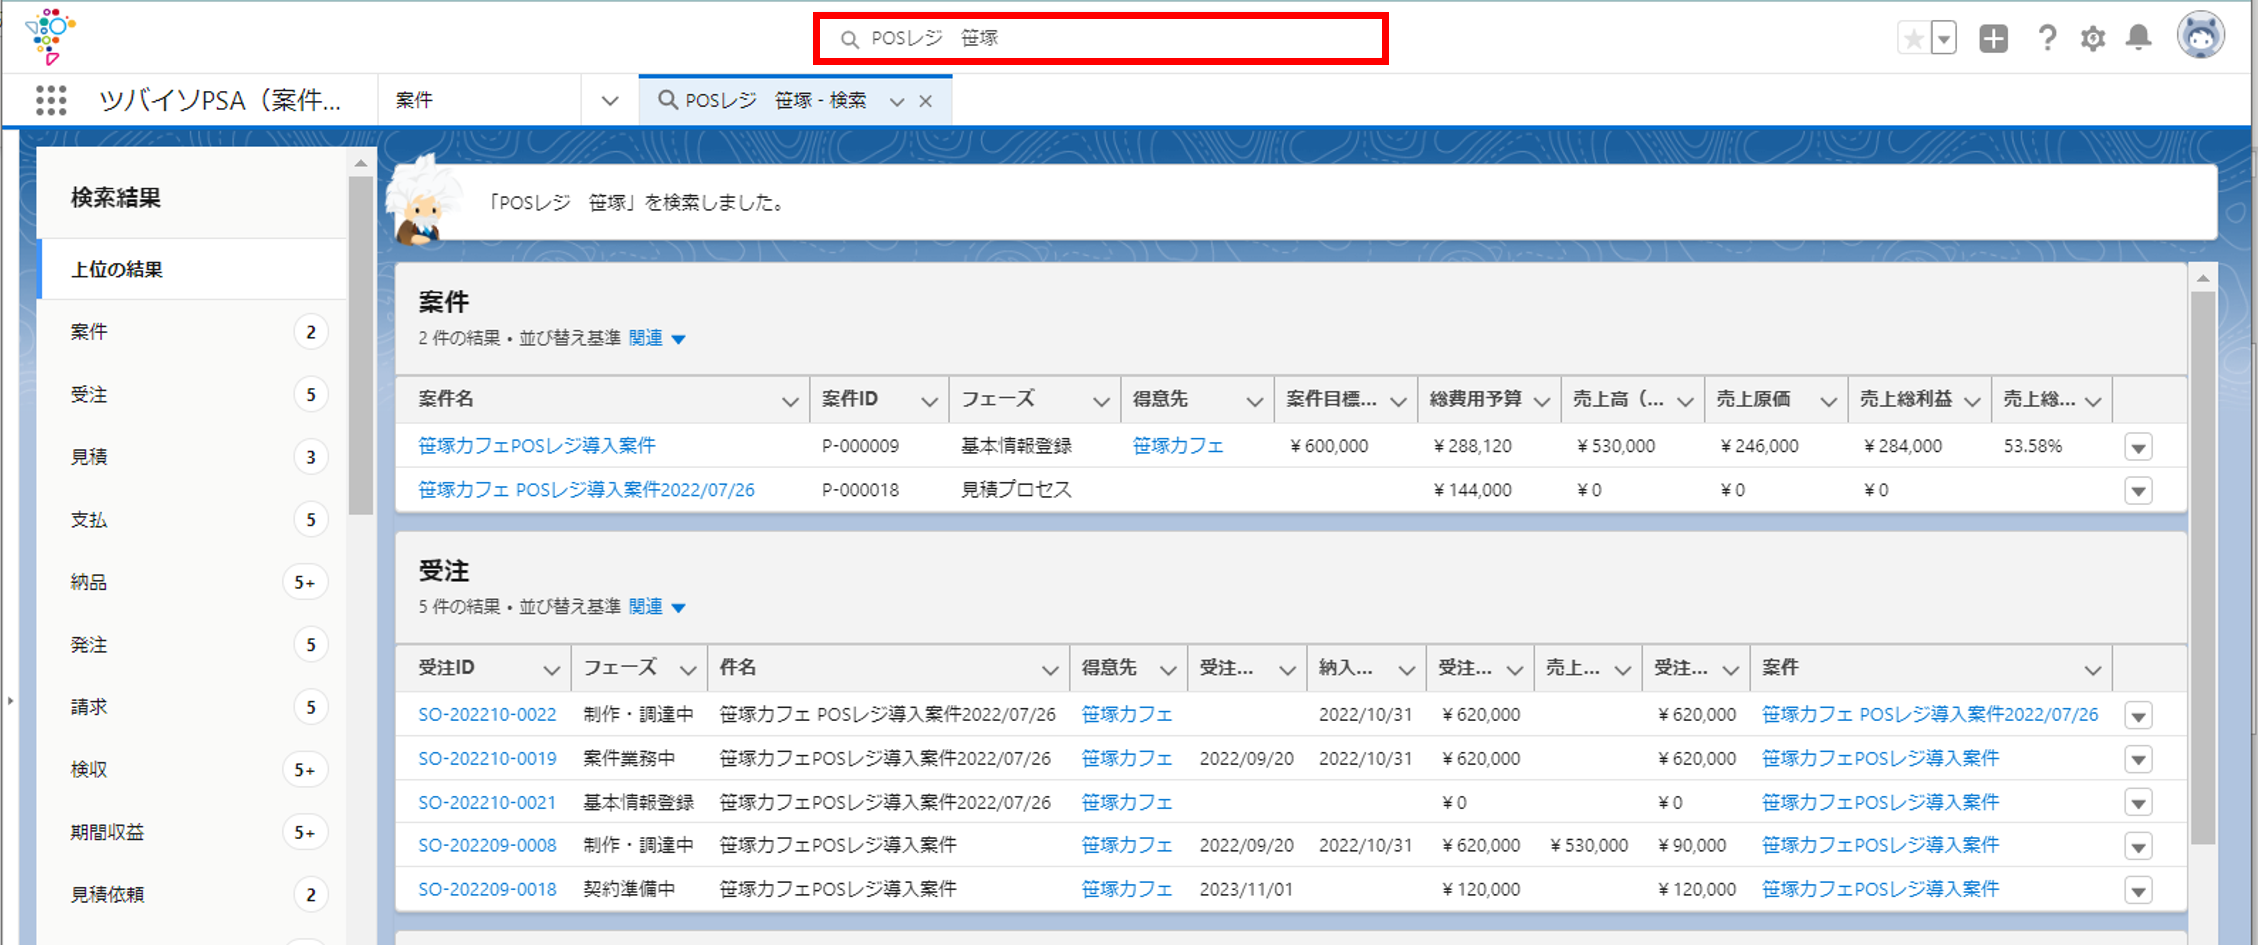This screenshot has height=945, width=2258.
Task: Open the global actions plus icon
Action: (1993, 39)
